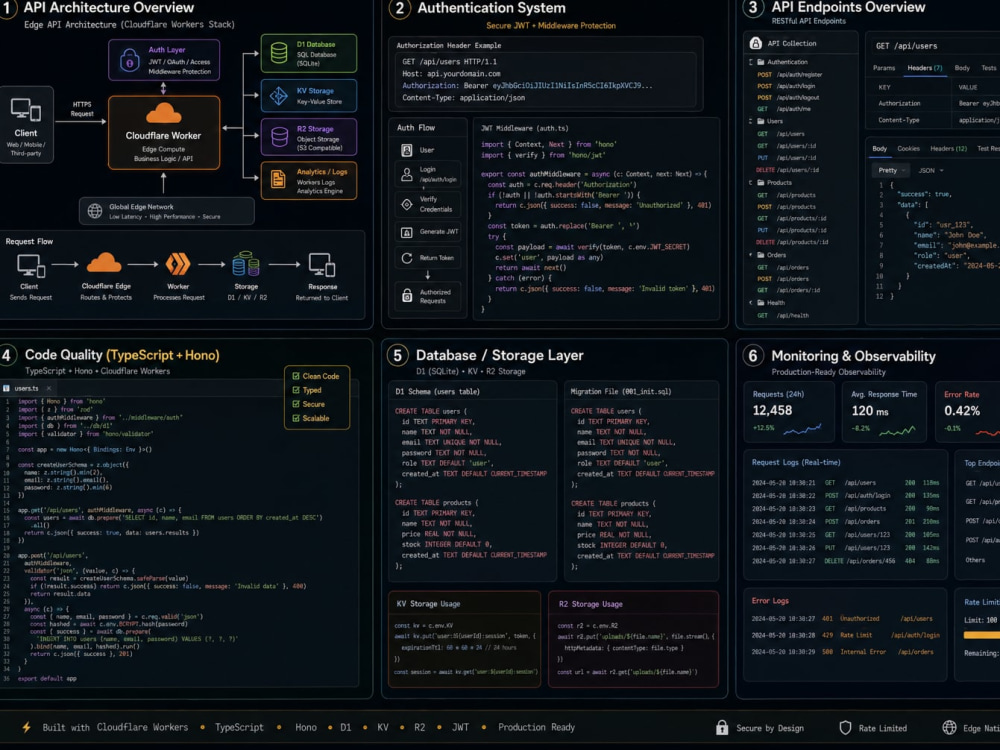The image size is (1000, 750).
Task: Collapse the Health folder in API Collection
Action: (x=751, y=303)
